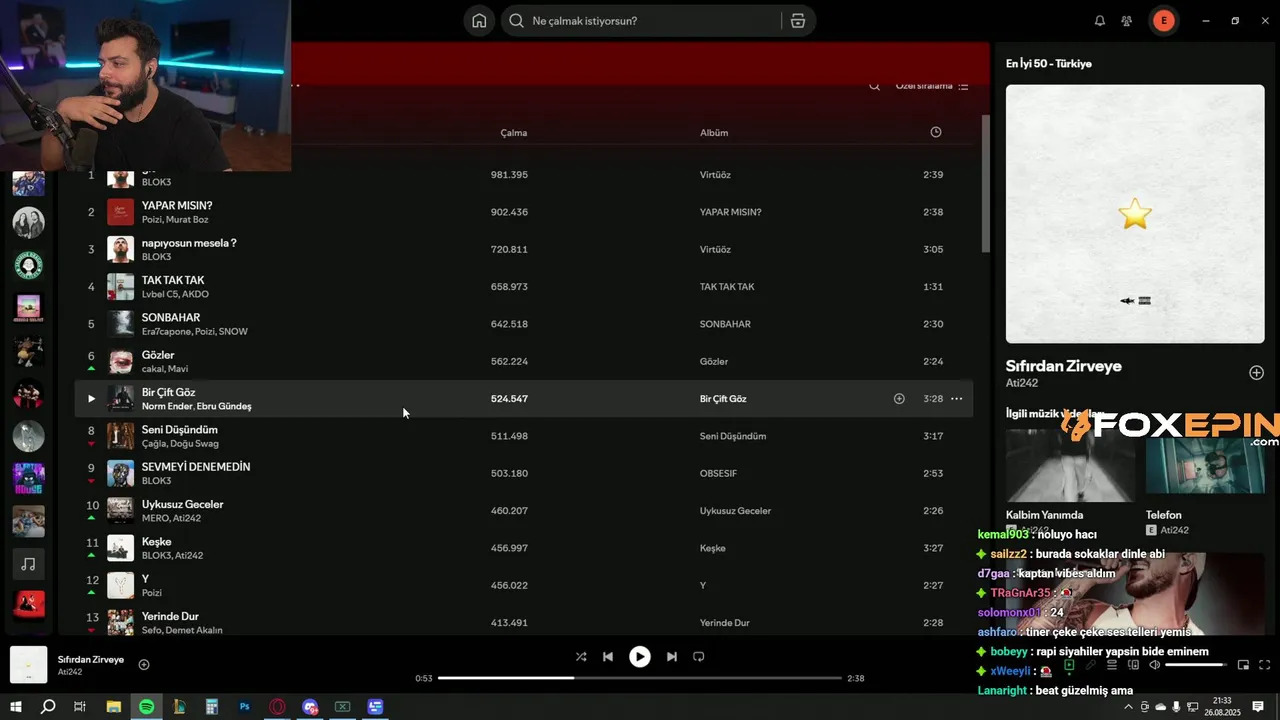Viewport: 1280px width, 720px height.
Task: Open notifications bell icon
Action: pyautogui.click(x=1100, y=21)
